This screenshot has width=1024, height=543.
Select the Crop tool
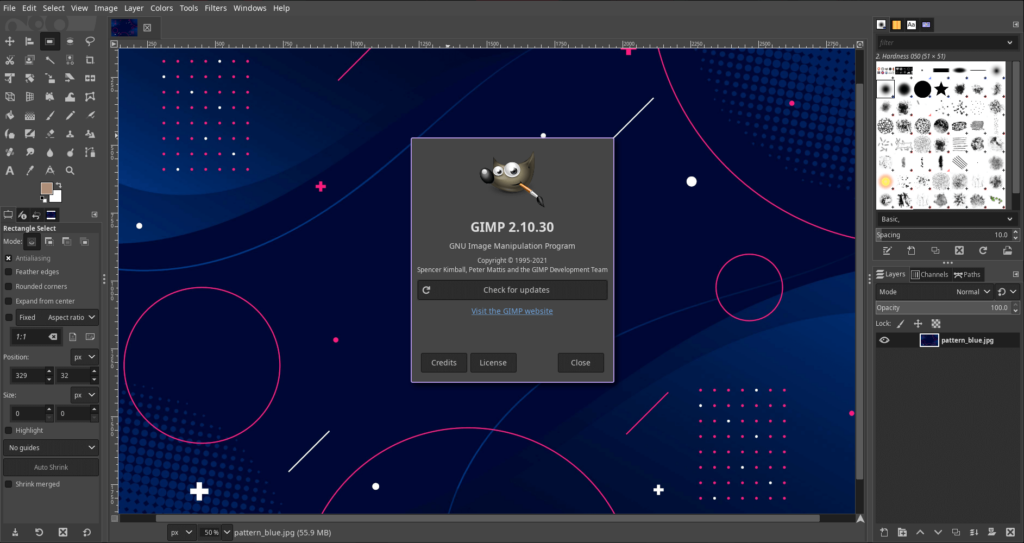(90, 60)
